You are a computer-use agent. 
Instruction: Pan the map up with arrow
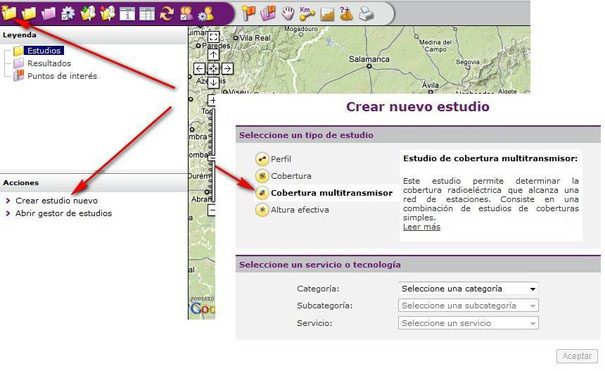213,54
